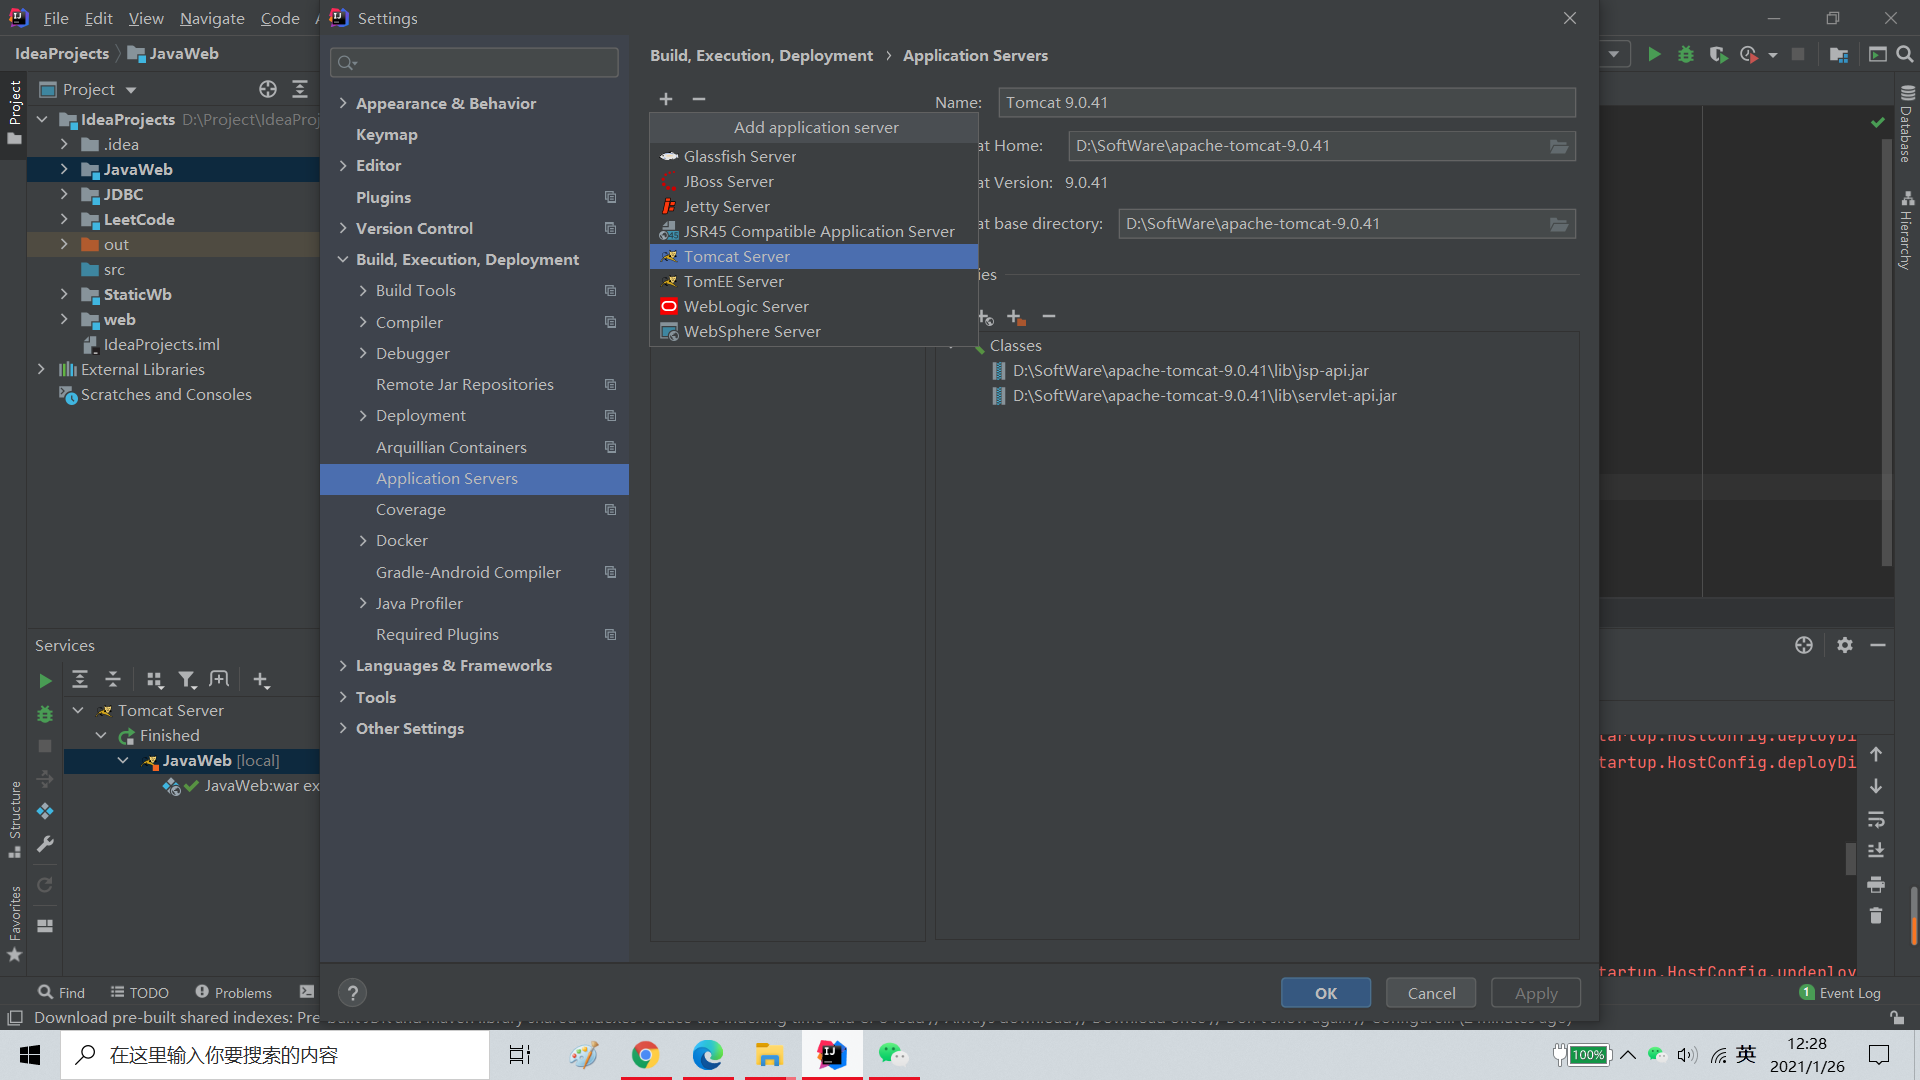
Task: Collapse the Build, Execution, Deployment section
Action: [343, 259]
